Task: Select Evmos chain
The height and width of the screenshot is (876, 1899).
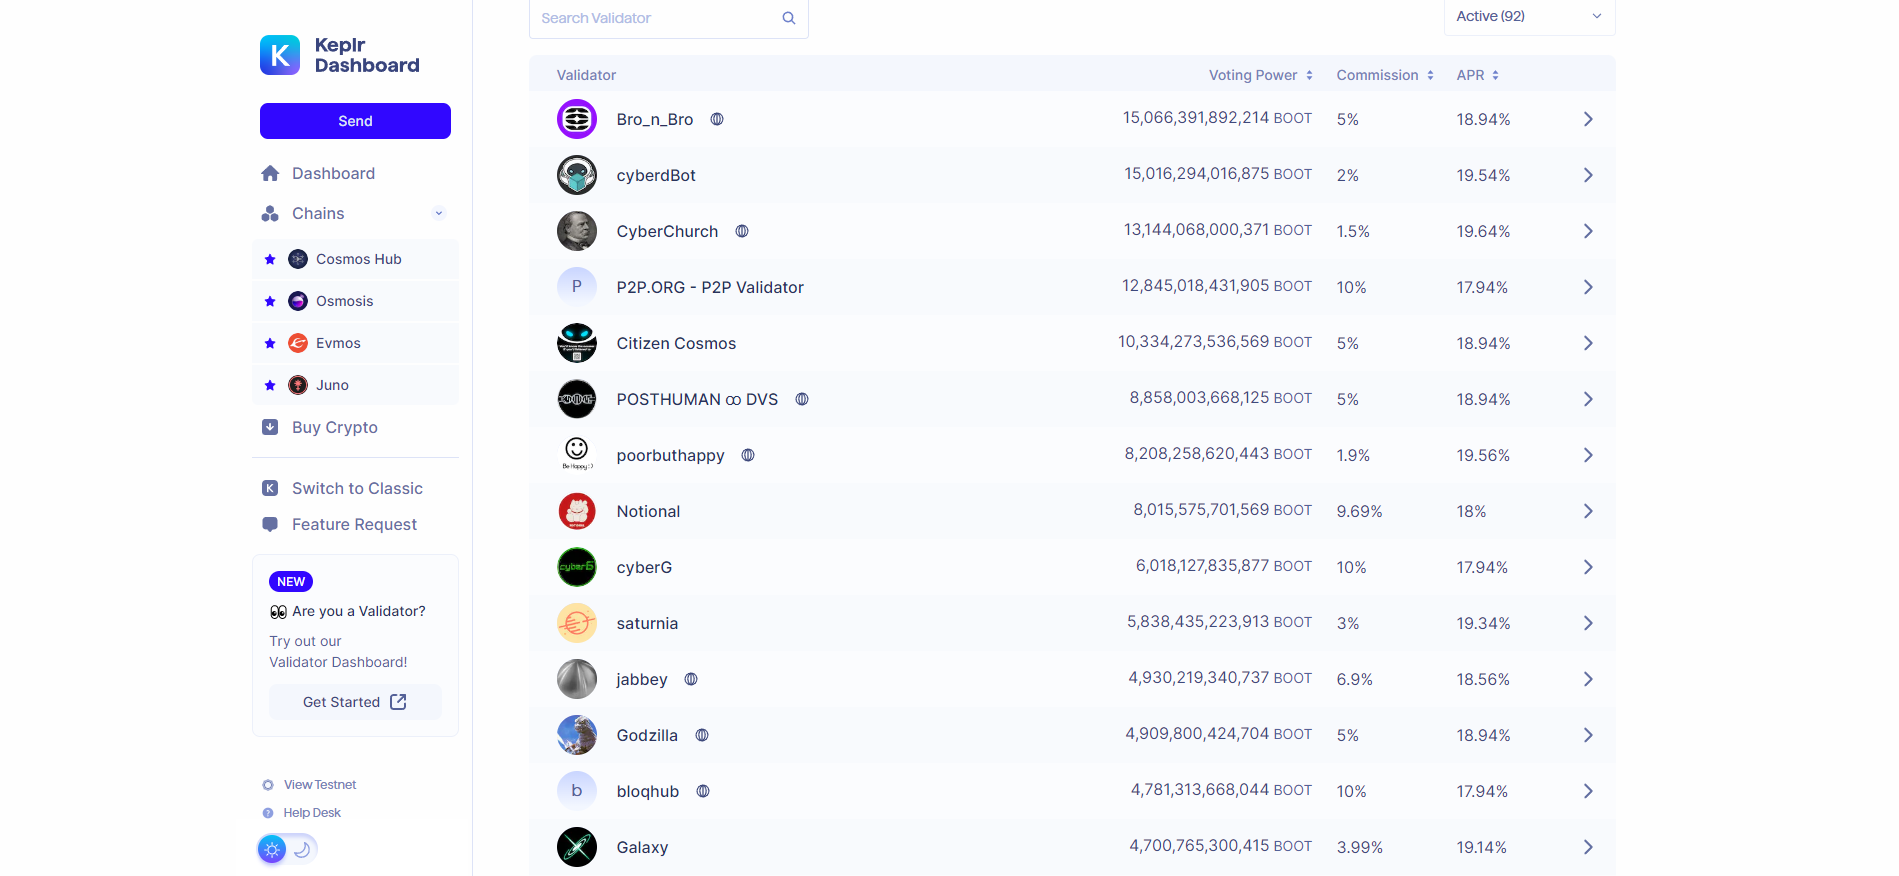Action: 355,343
